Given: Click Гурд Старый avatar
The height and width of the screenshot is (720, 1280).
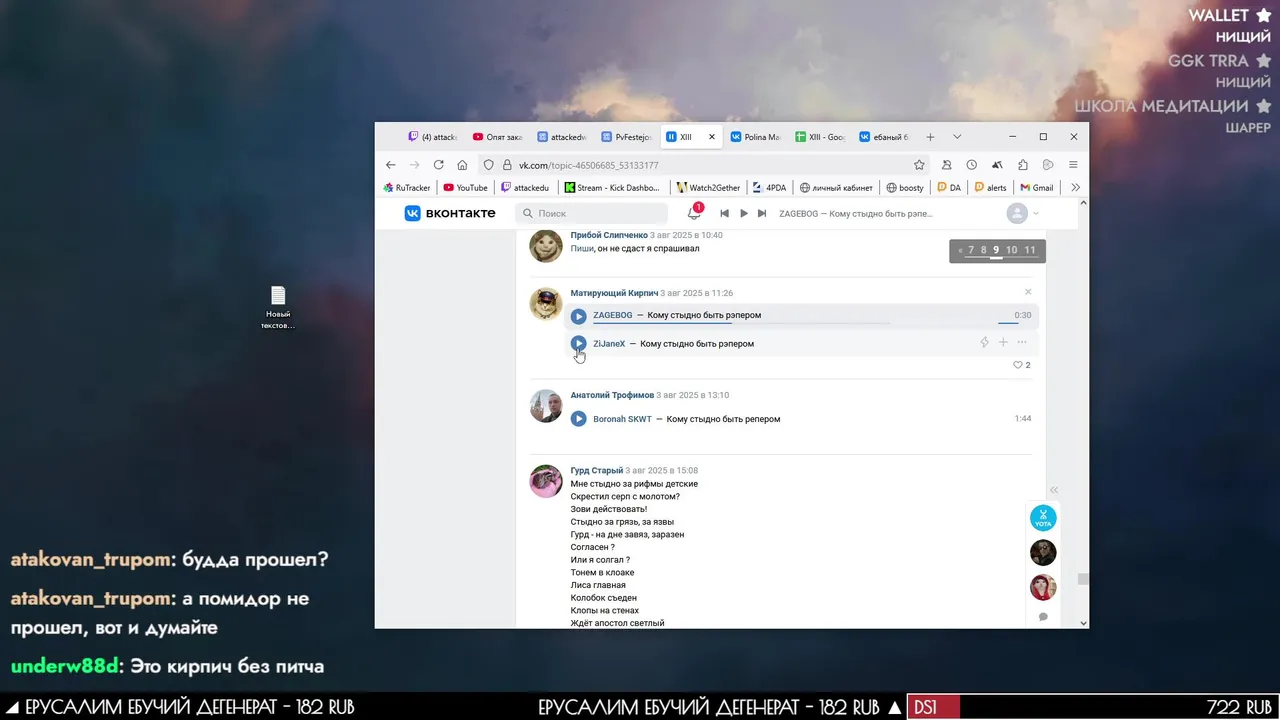Looking at the screenshot, I should tap(546, 481).
